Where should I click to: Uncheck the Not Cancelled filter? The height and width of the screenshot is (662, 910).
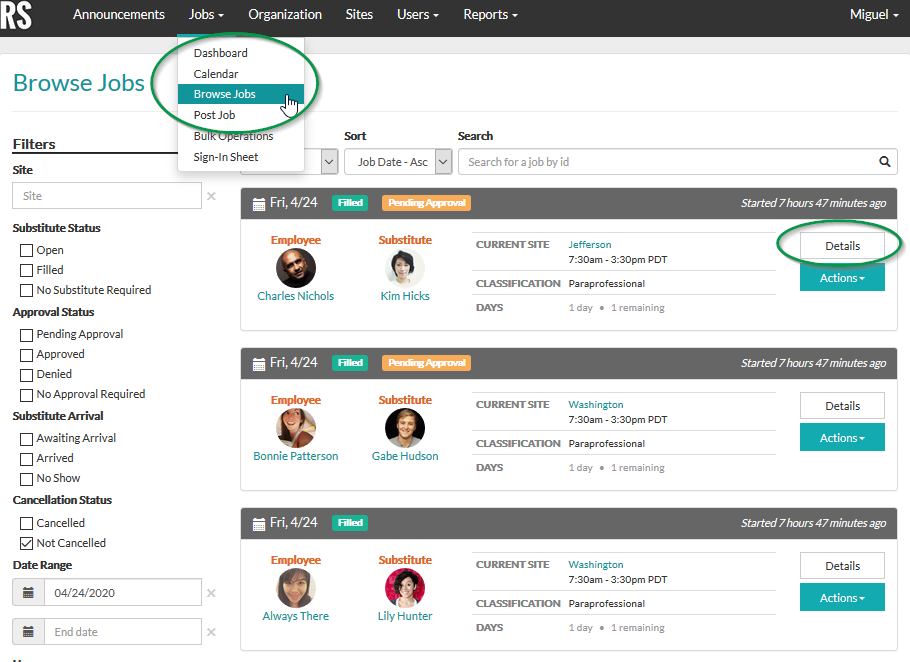25,542
